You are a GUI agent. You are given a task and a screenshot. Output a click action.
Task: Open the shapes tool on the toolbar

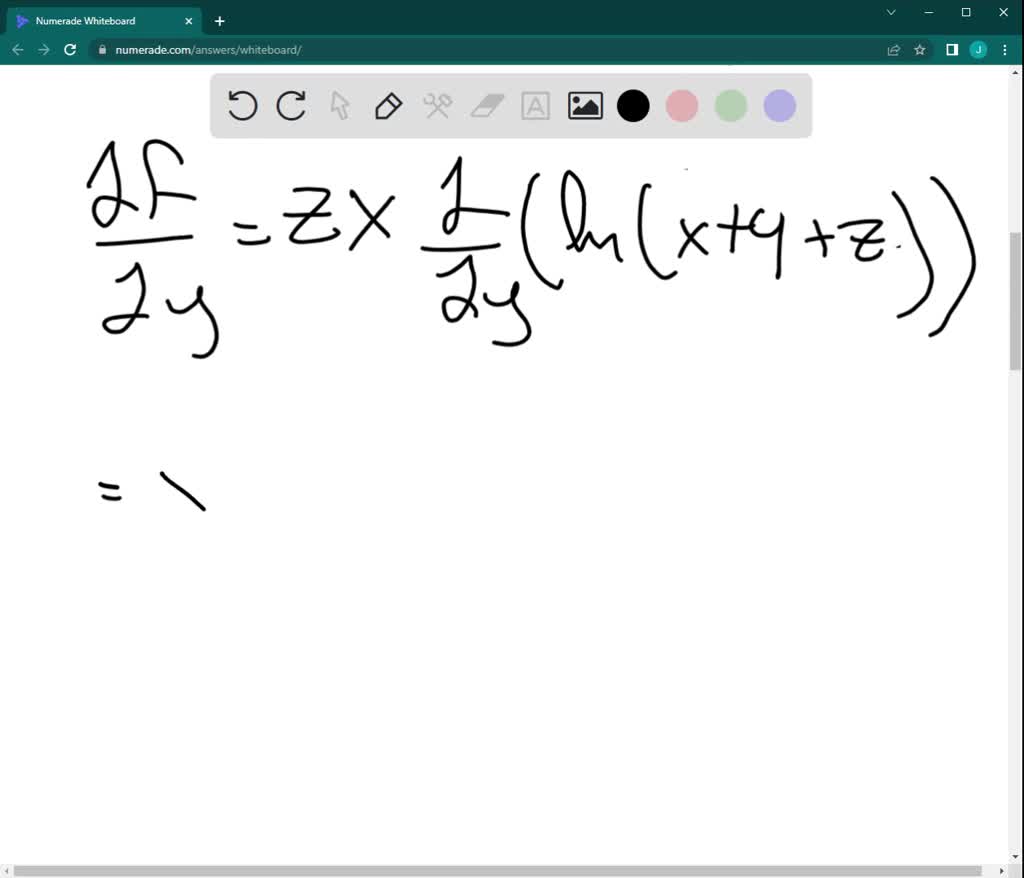[437, 105]
